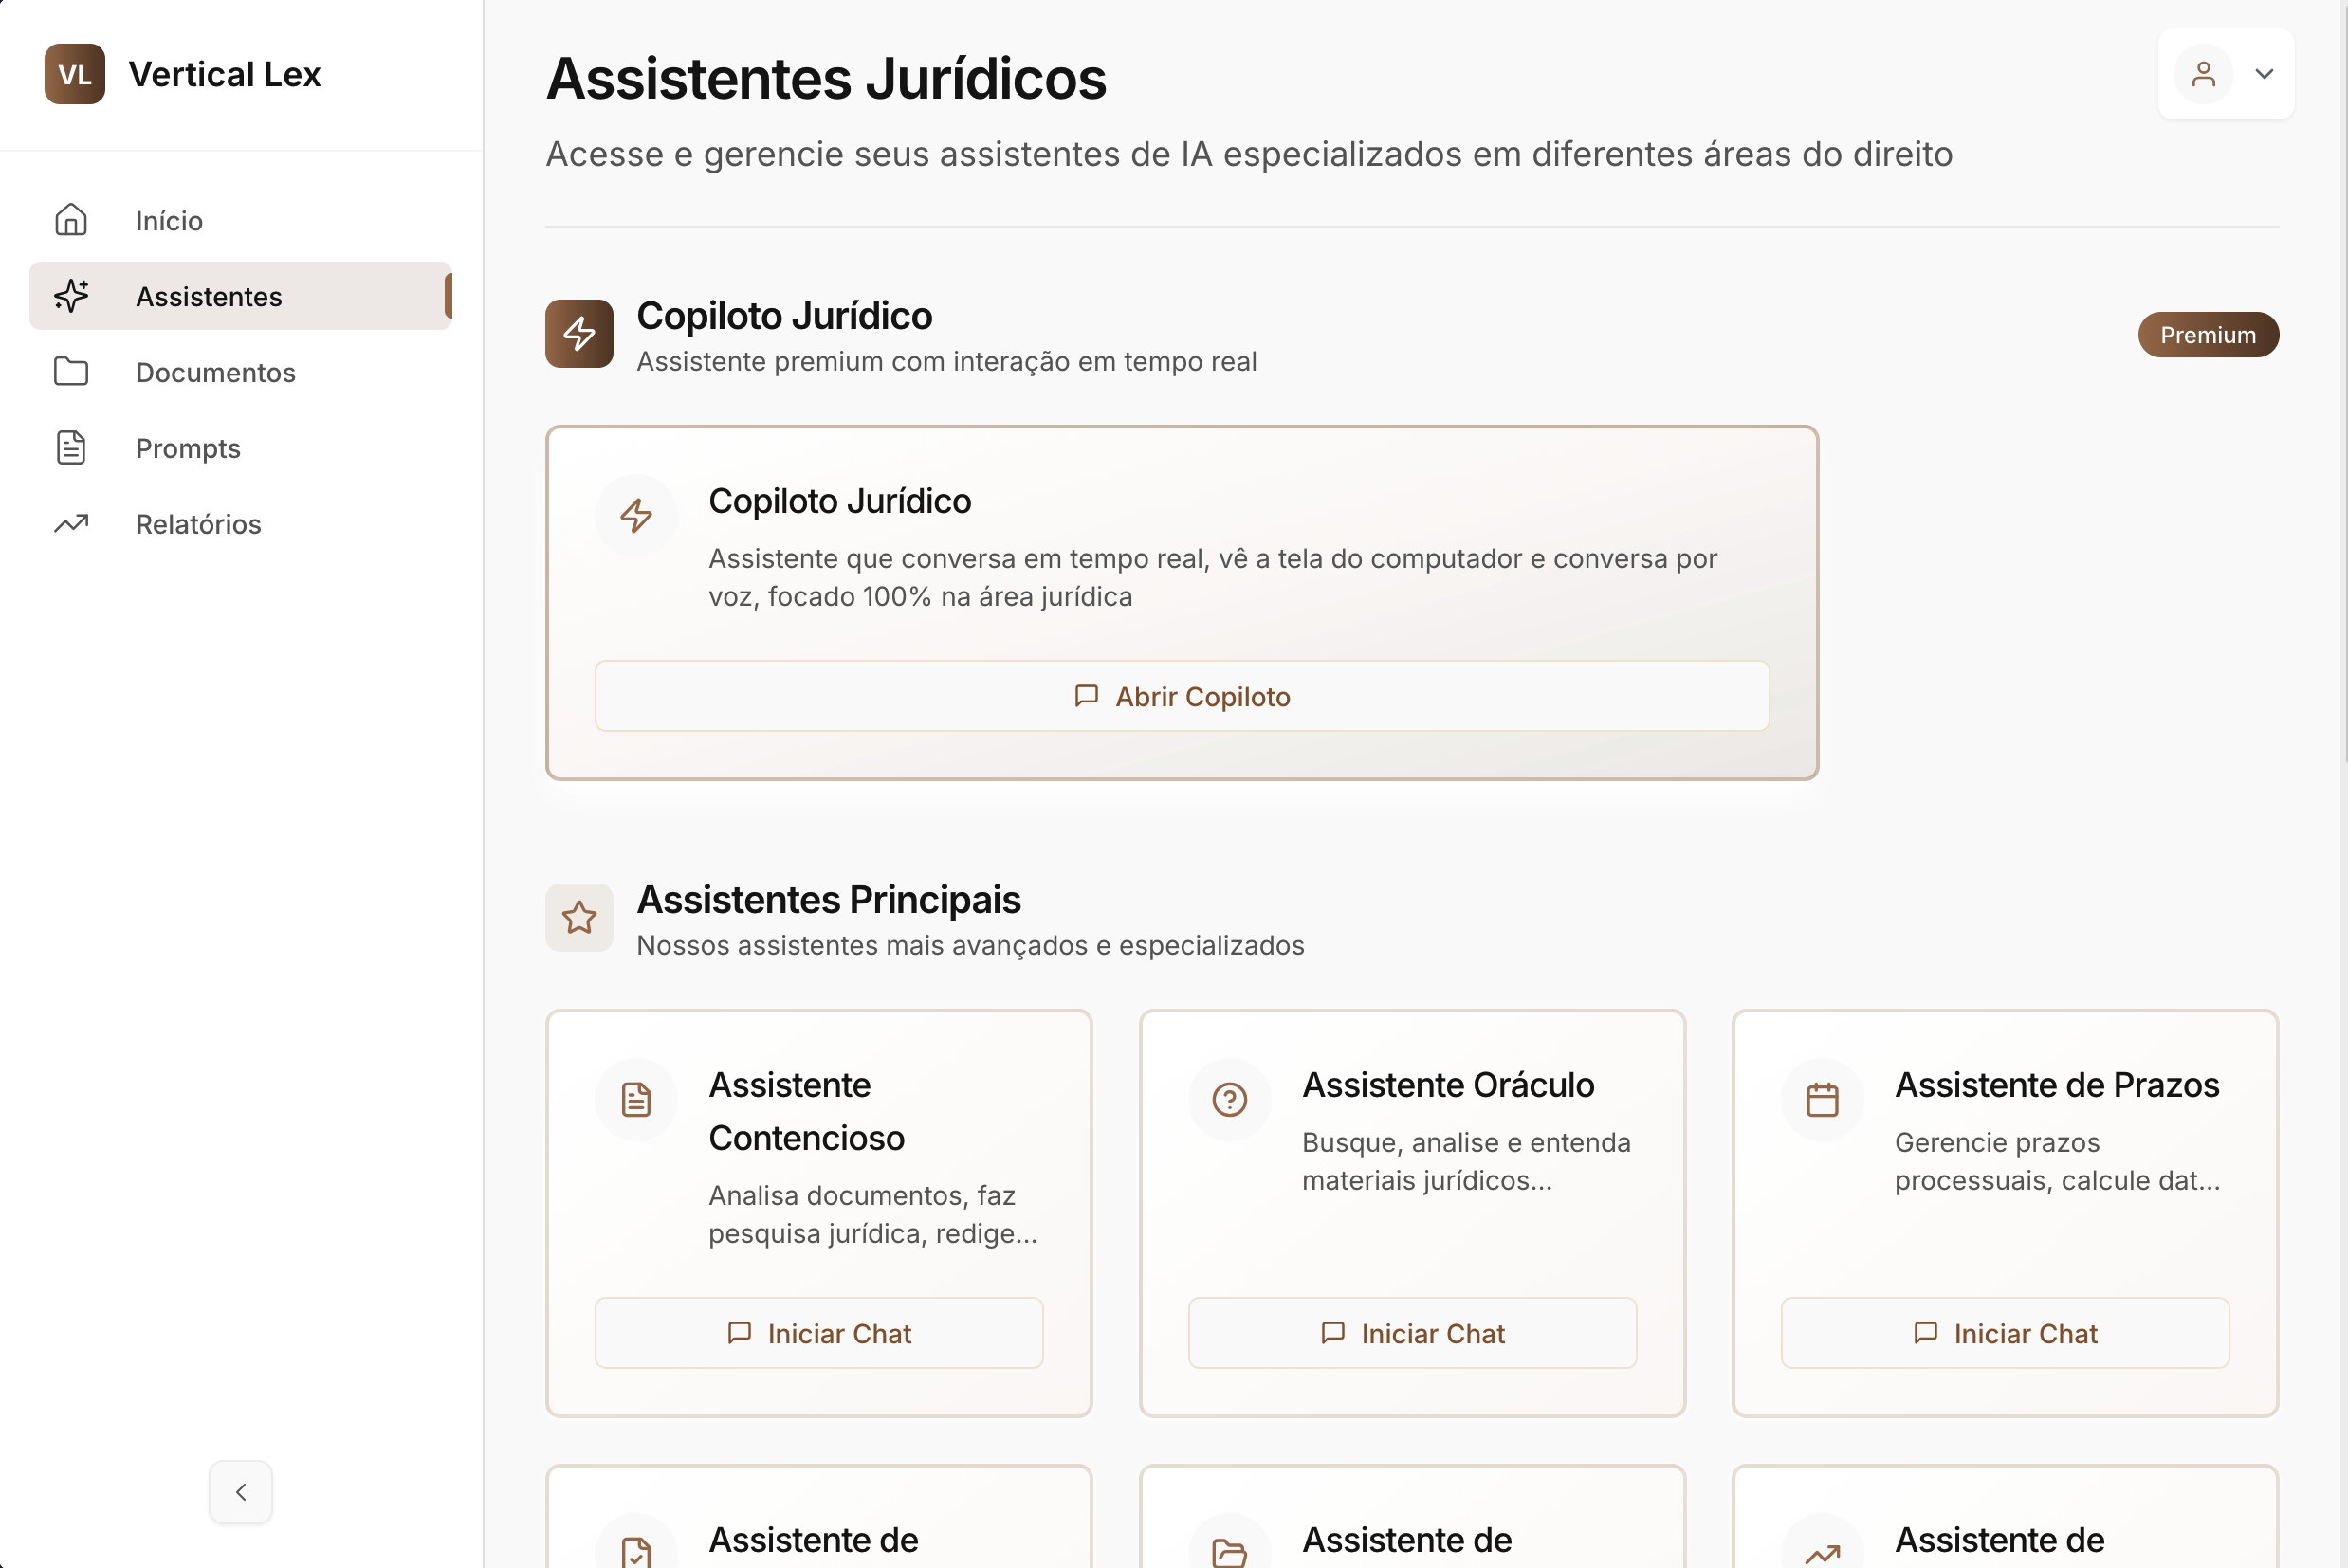
Task: Click the document icon beside Prompts
Action: (71, 448)
